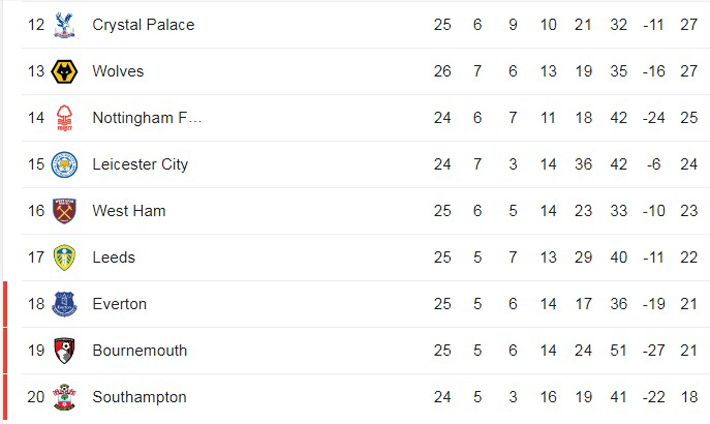Open the Wolves team name link
This screenshot has width=710, height=424.
(118, 72)
